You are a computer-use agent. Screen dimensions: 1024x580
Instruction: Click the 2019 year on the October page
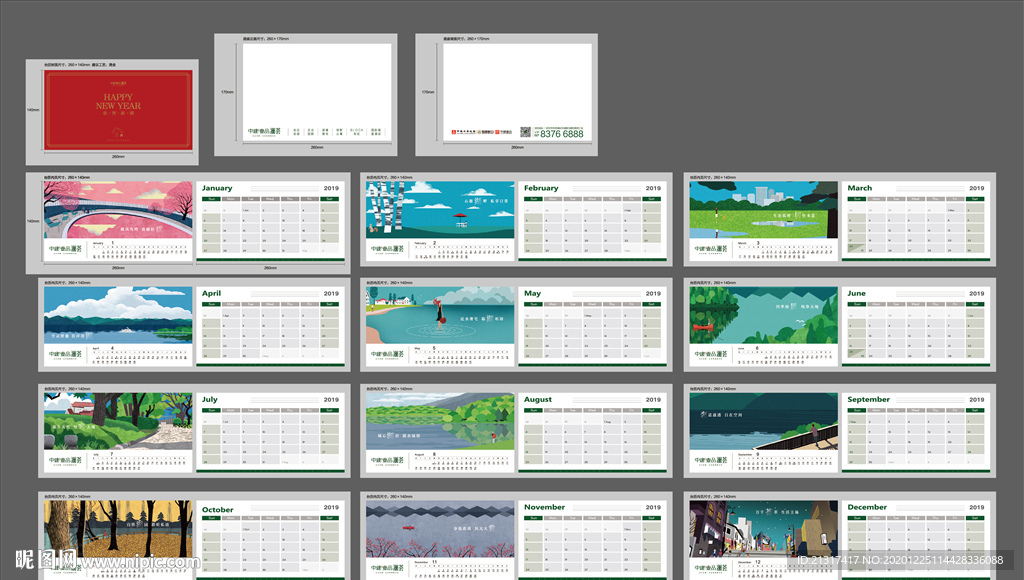coord(331,508)
